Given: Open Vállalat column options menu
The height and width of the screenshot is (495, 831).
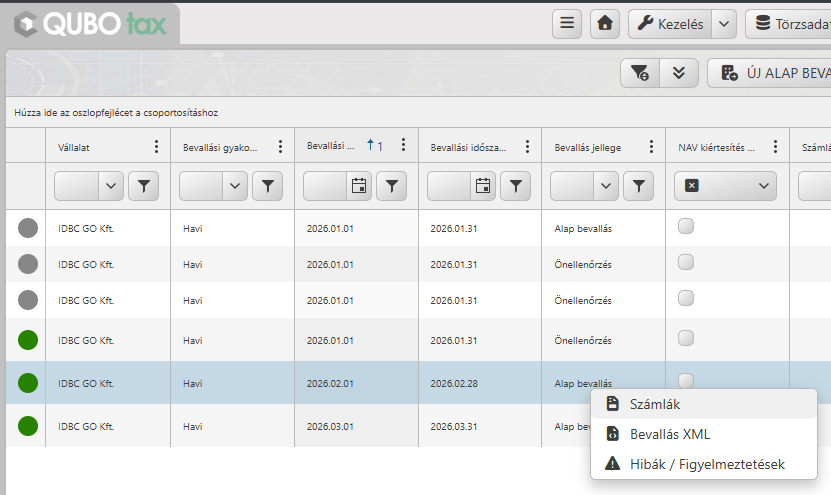Looking at the screenshot, I should tap(156, 147).
